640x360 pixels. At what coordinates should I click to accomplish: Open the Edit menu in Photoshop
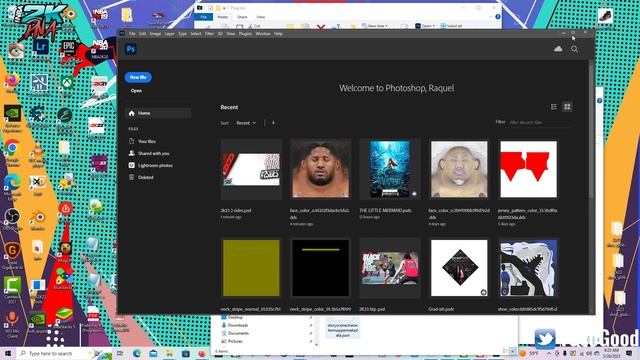pyautogui.click(x=142, y=34)
